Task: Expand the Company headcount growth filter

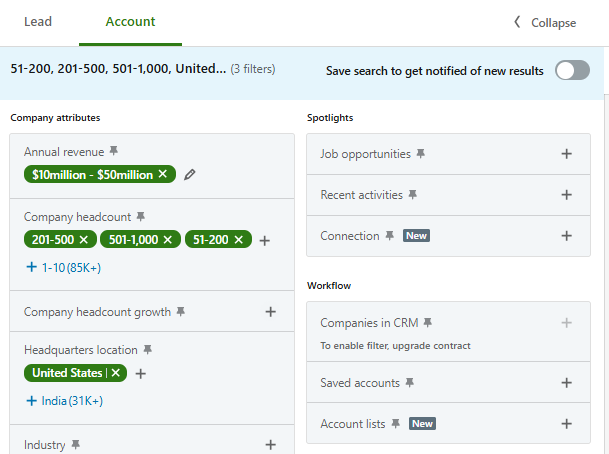Action: [x=270, y=312]
